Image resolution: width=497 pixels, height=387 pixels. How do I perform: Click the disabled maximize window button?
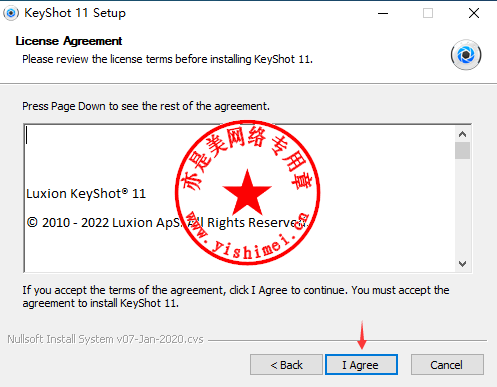click(428, 13)
